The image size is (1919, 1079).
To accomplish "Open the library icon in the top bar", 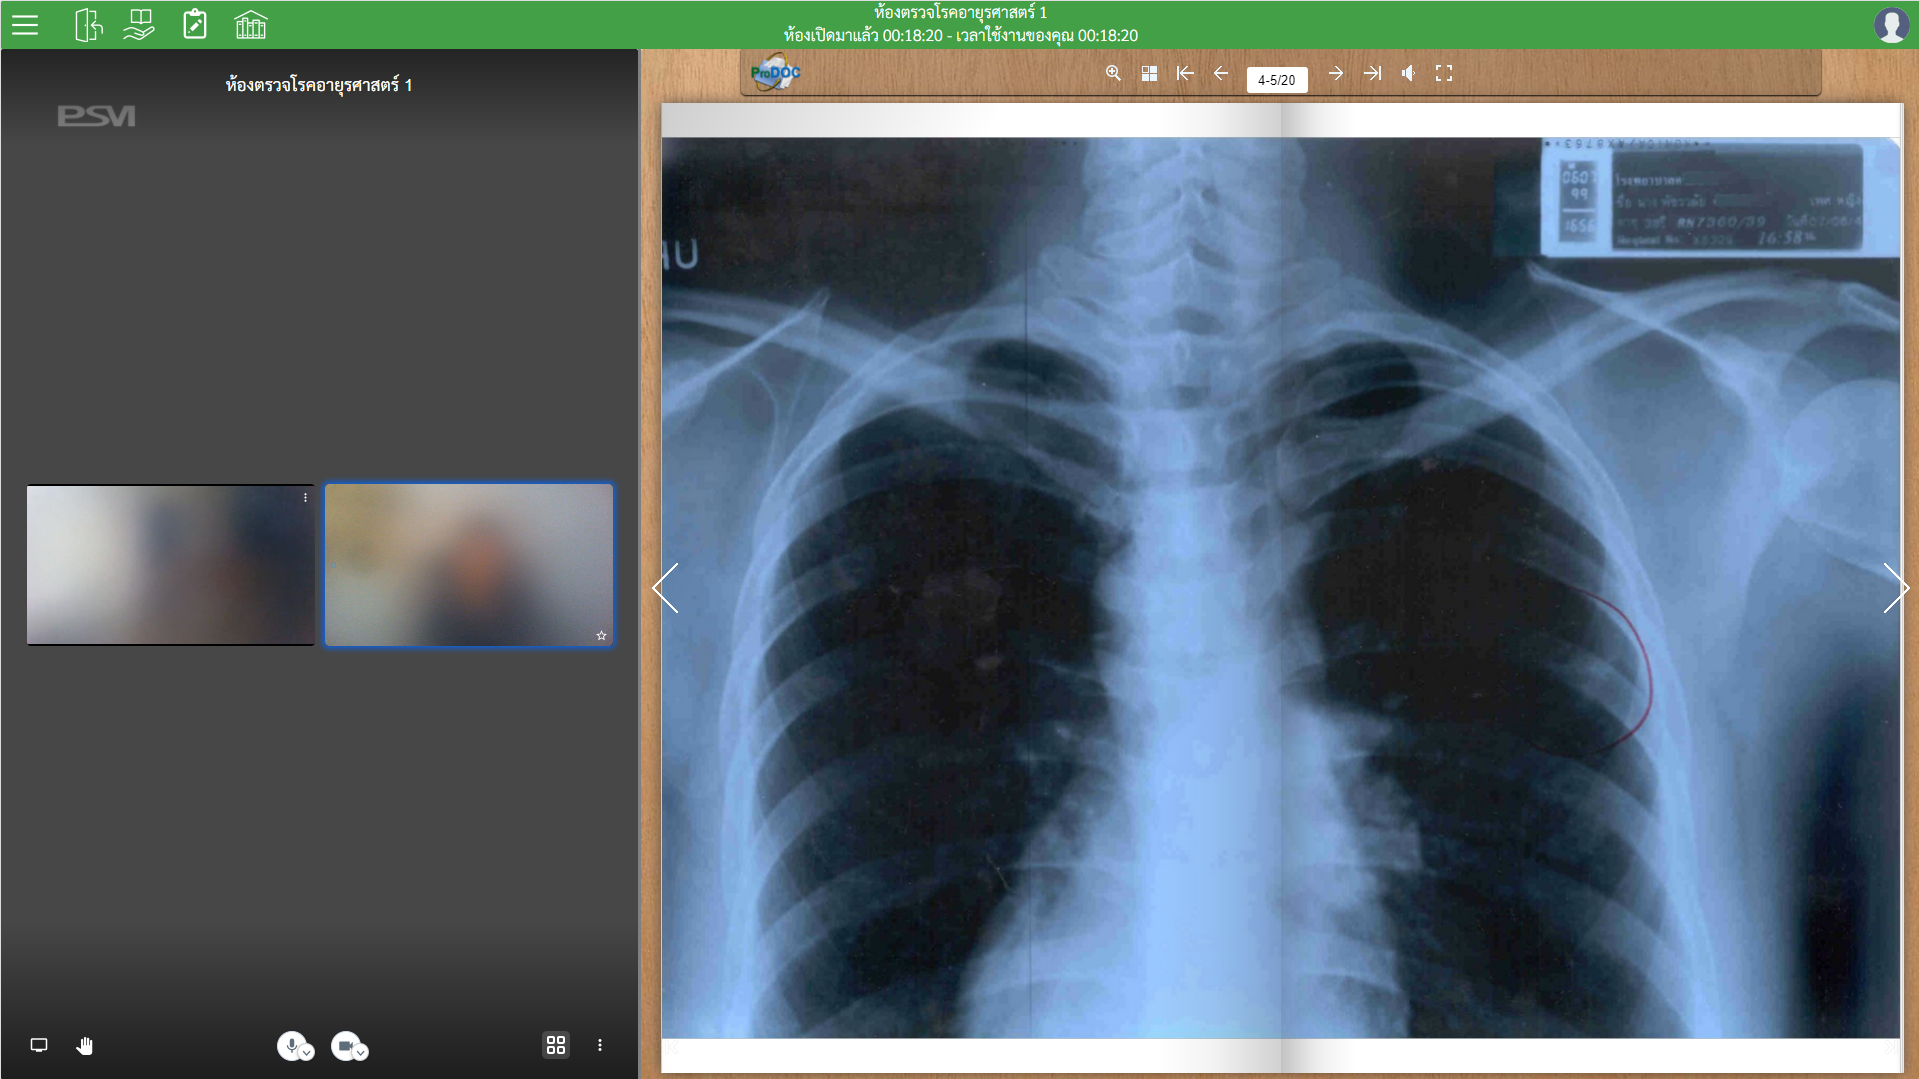I will (250, 25).
